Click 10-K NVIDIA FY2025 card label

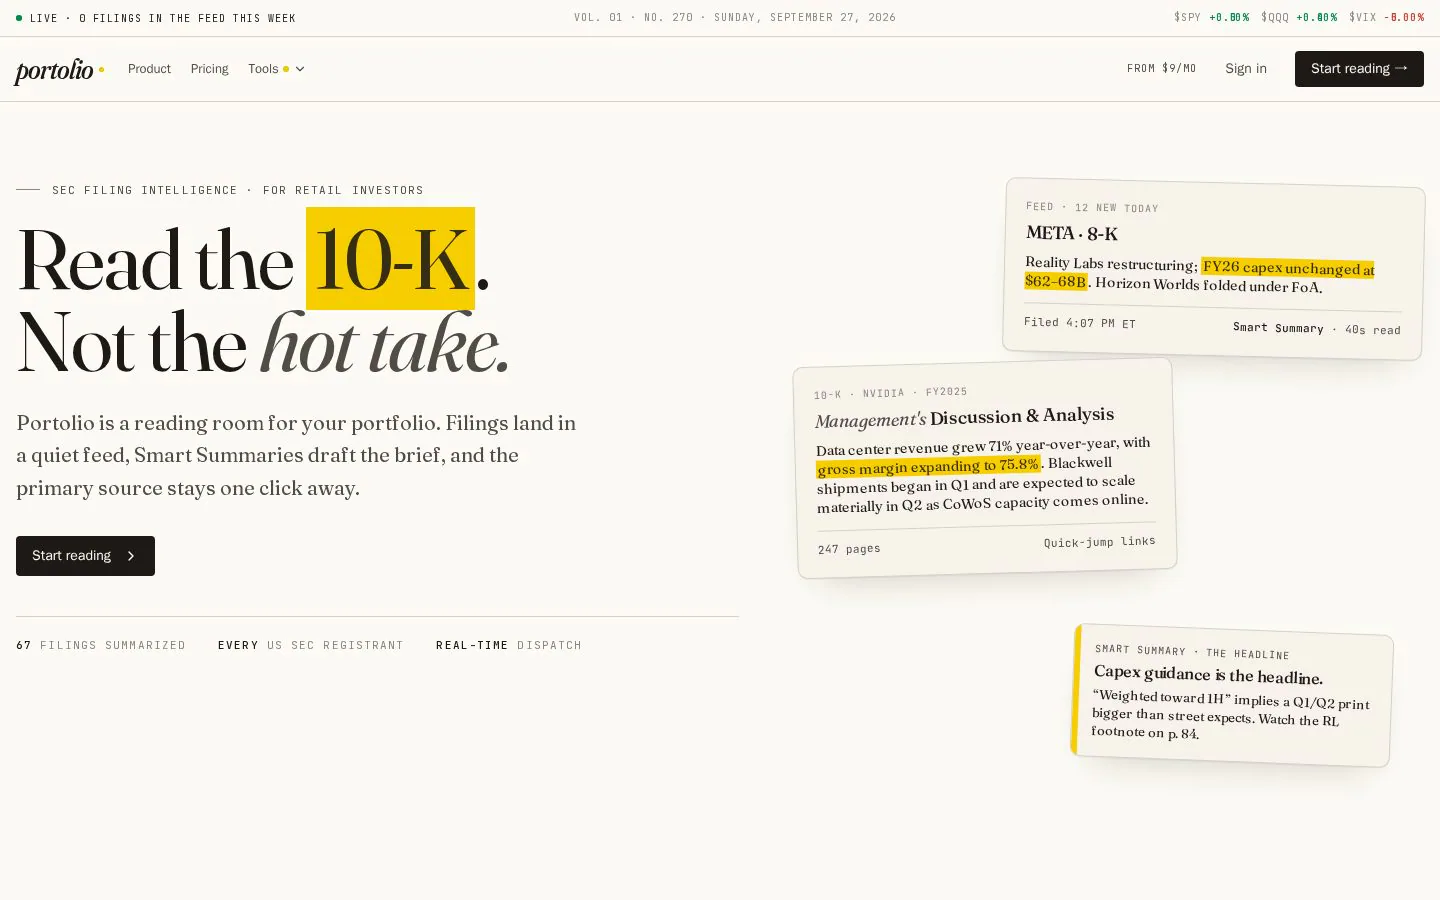pyautogui.click(x=890, y=393)
